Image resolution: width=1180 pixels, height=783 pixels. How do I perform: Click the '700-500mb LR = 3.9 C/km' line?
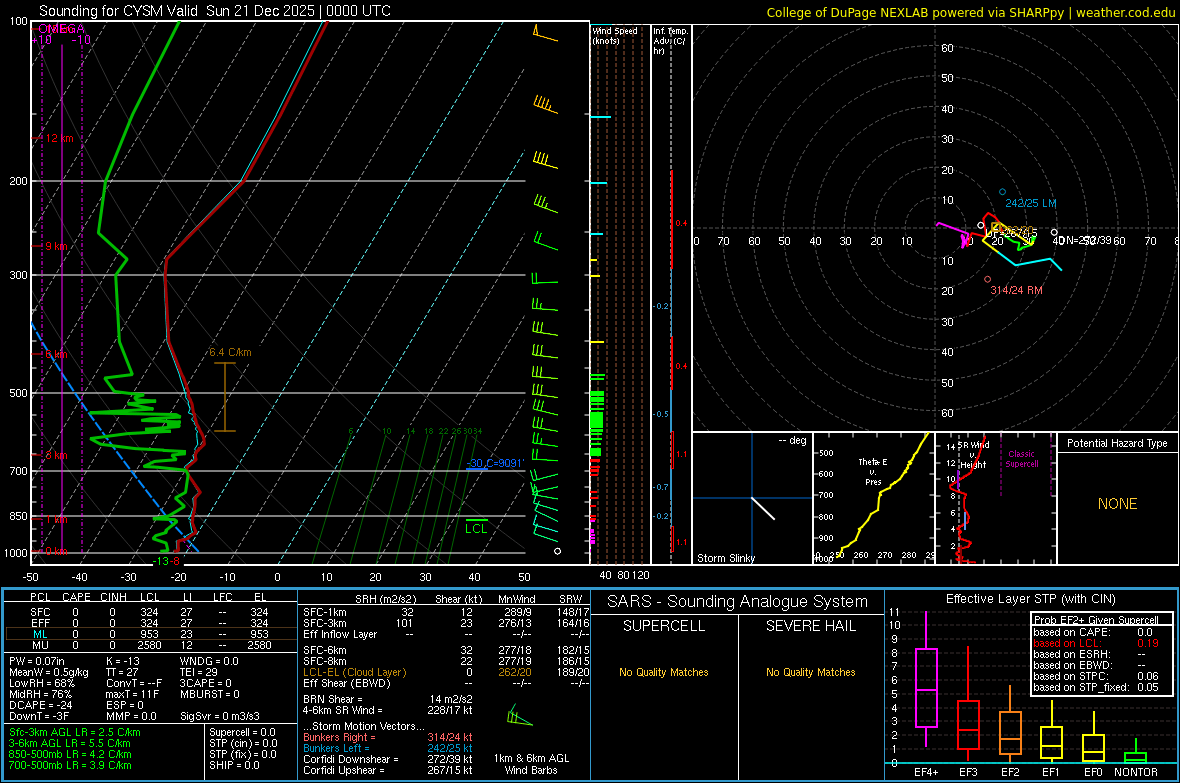[70, 765]
